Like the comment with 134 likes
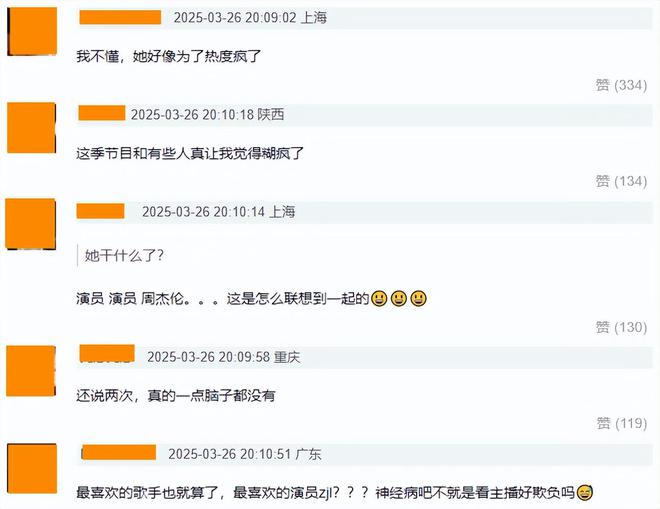 [x=621, y=181]
